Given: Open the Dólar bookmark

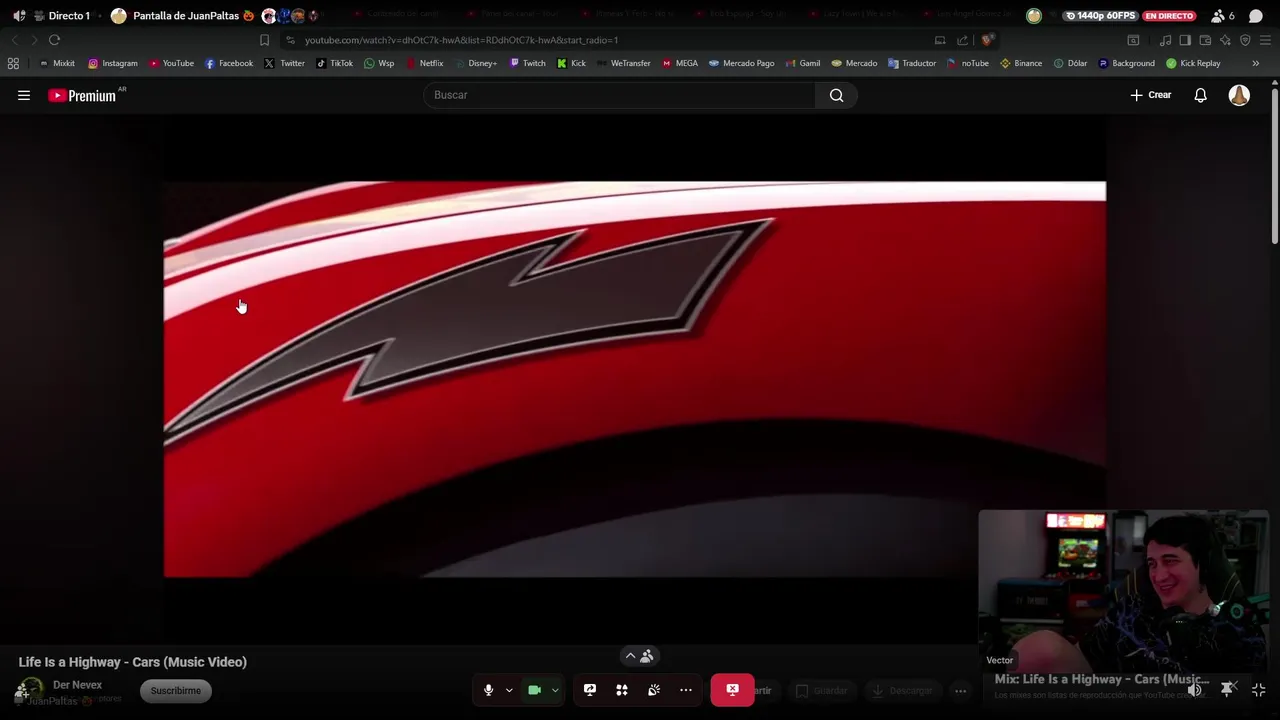Looking at the screenshot, I should coord(1070,63).
